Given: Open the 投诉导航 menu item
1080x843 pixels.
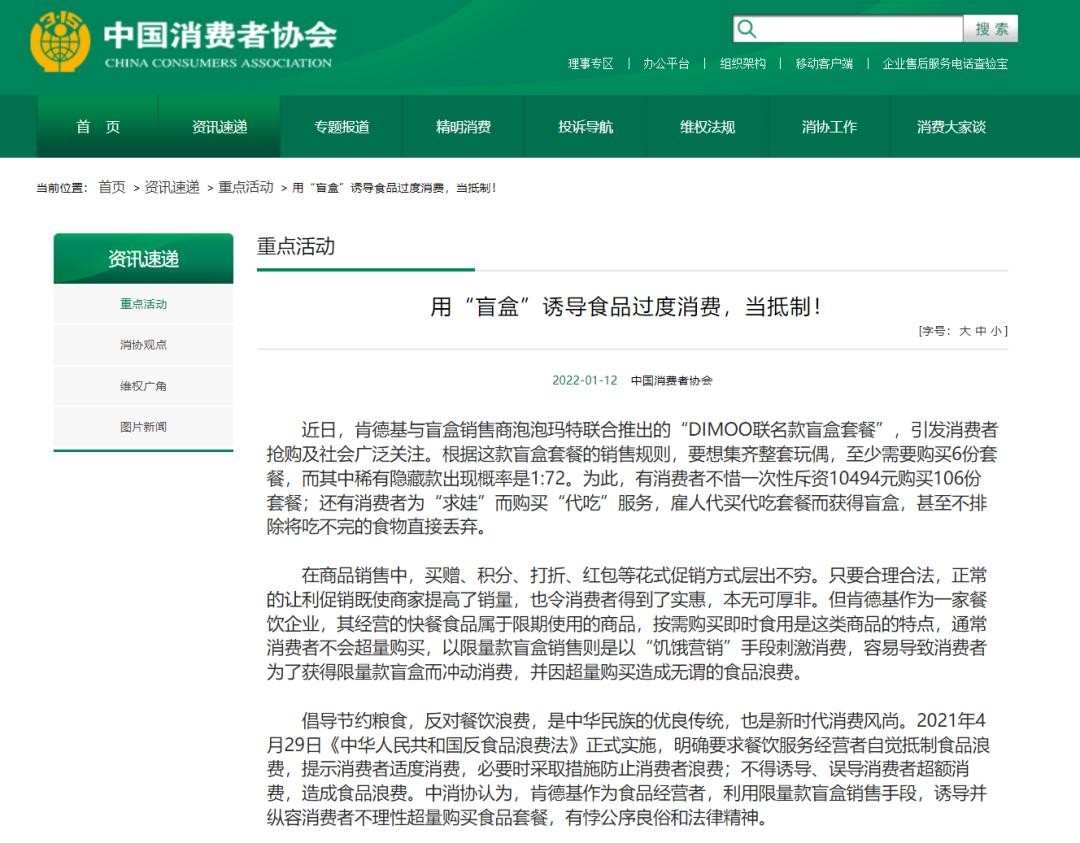Looking at the screenshot, I should click(x=585, y=127).
